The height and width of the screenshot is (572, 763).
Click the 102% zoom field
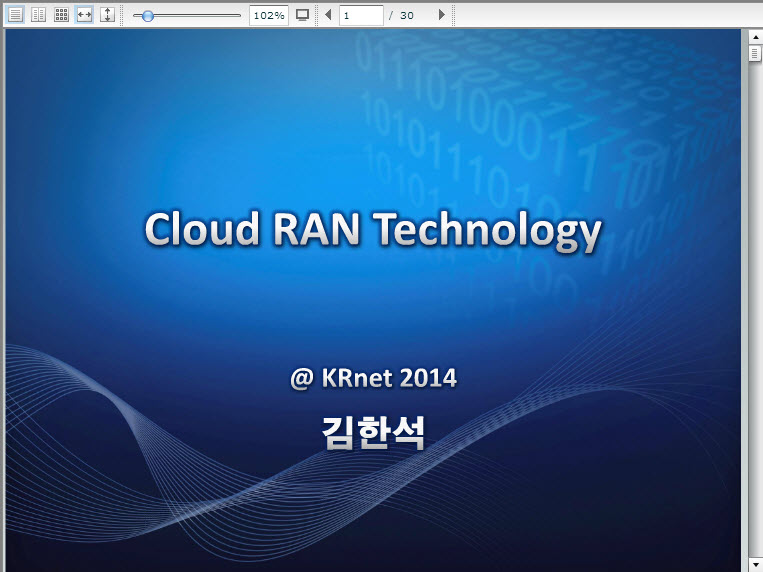pyautogui.click(x=269, y=16)
